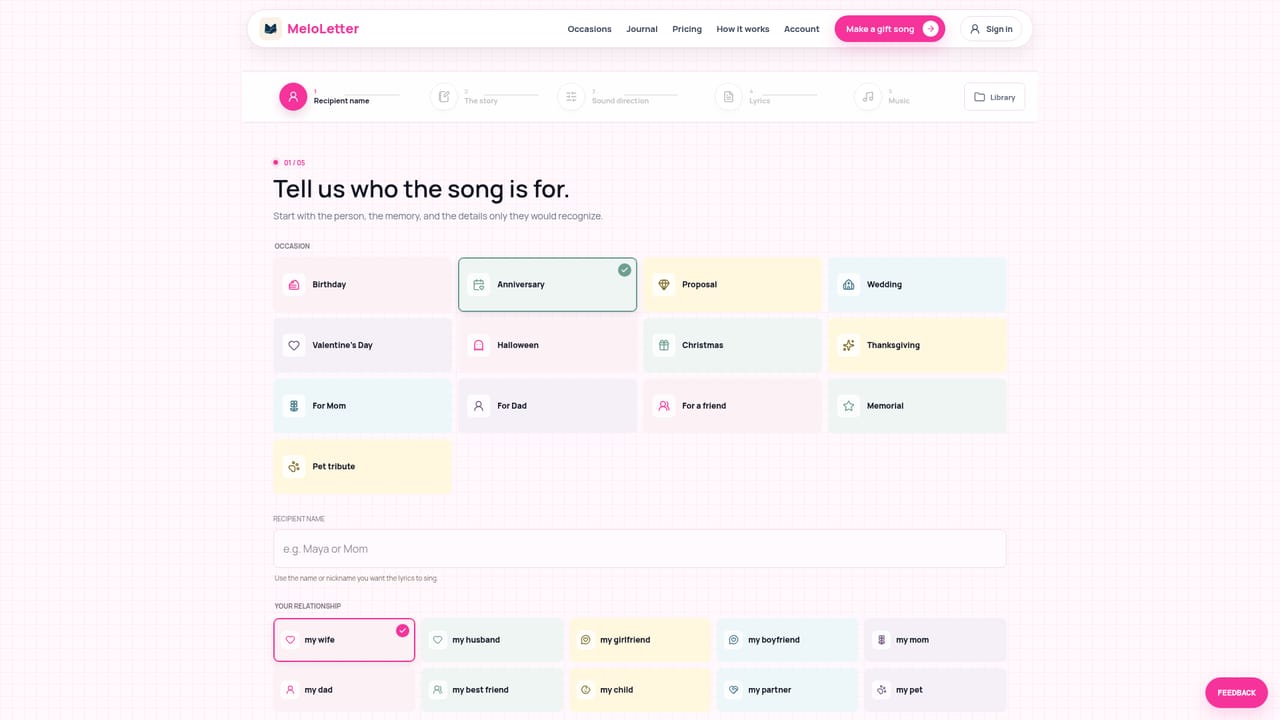Choose the Birthday occasion card
Viewport: 1280px width, 720px height.
tap(362, 285)
